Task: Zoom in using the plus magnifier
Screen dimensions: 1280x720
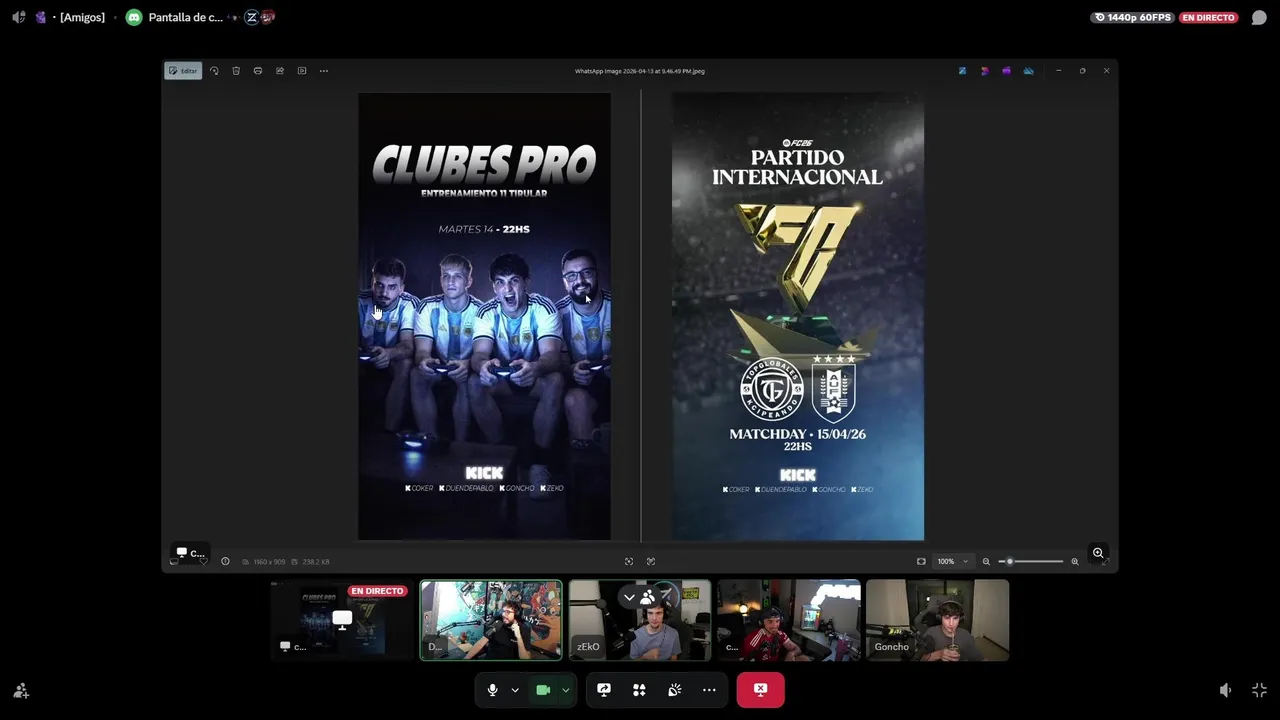Action: tap(1075, 561)
